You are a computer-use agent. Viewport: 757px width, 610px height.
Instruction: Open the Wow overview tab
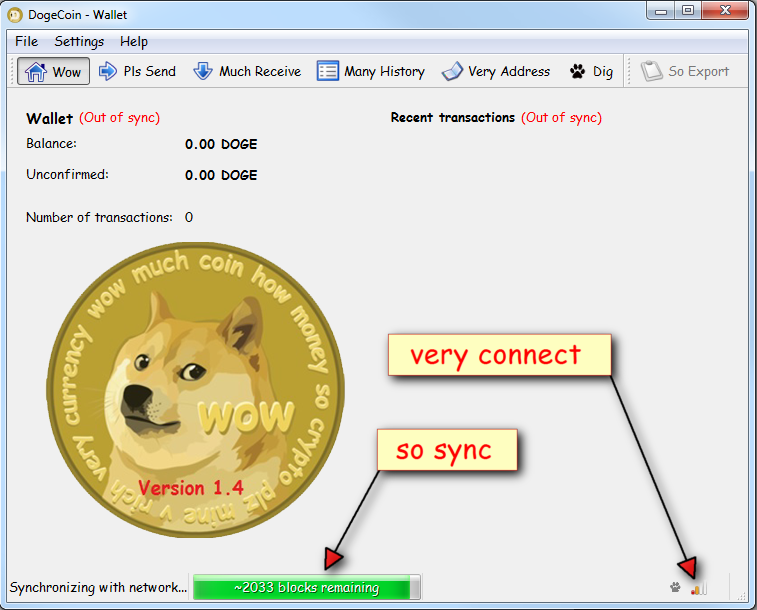pos(54,71)
